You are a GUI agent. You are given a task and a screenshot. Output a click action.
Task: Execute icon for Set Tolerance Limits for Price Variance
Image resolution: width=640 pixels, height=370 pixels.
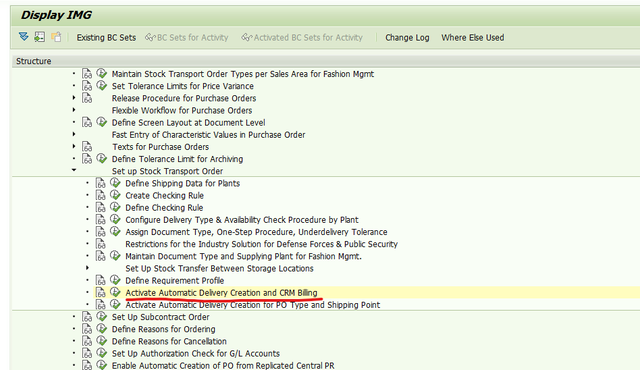(x=102, y=86)
